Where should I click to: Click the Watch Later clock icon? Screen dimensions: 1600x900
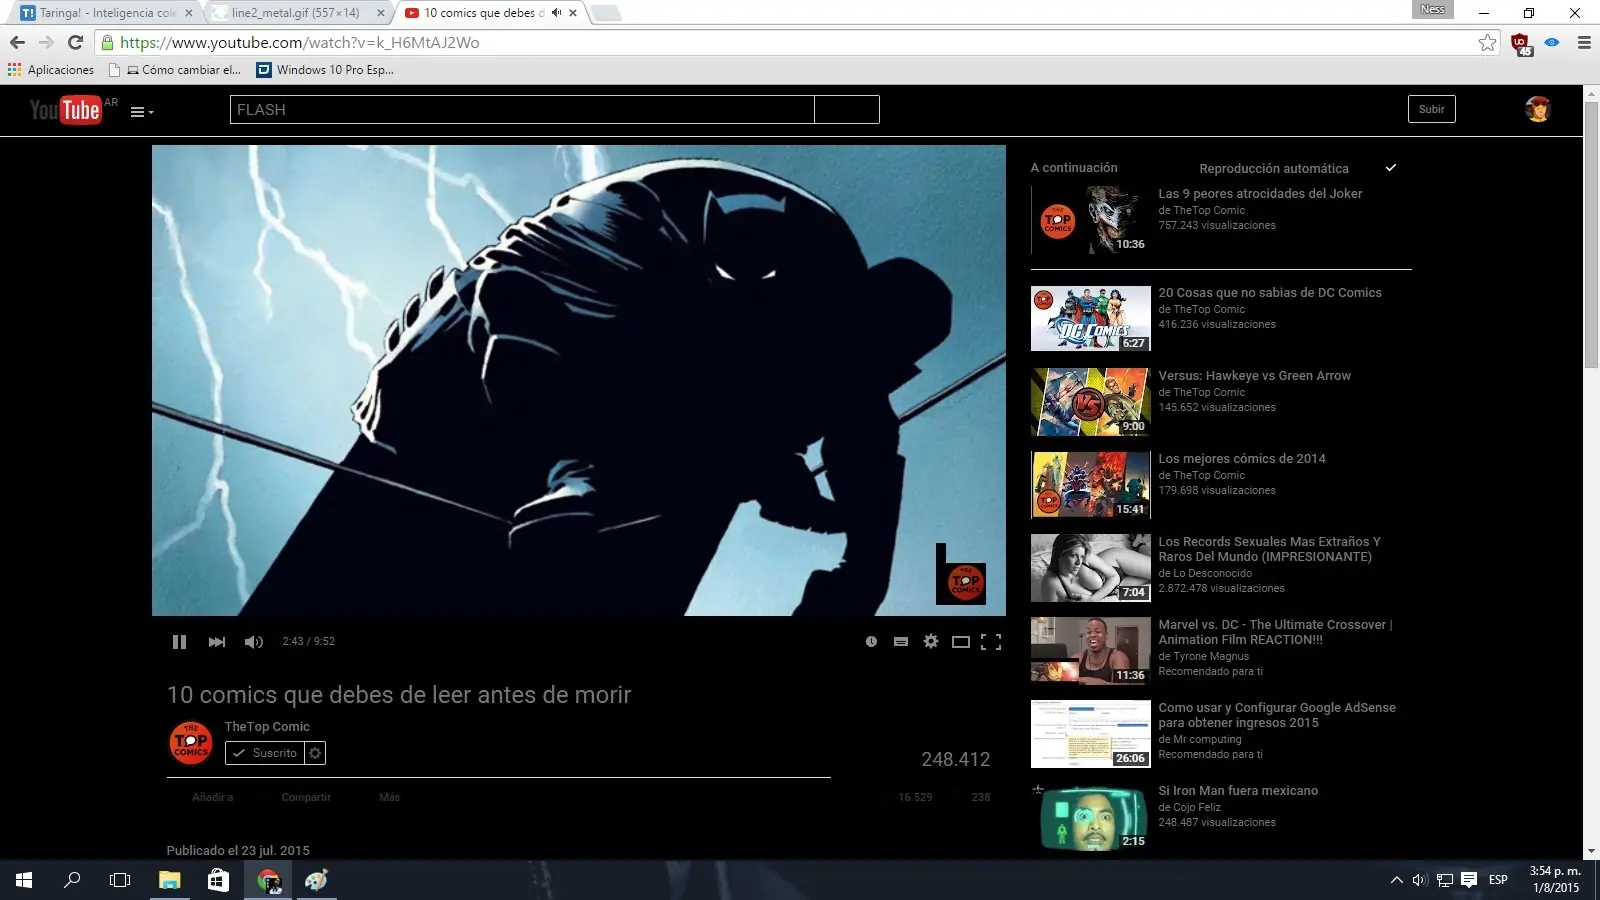(871, 642)
